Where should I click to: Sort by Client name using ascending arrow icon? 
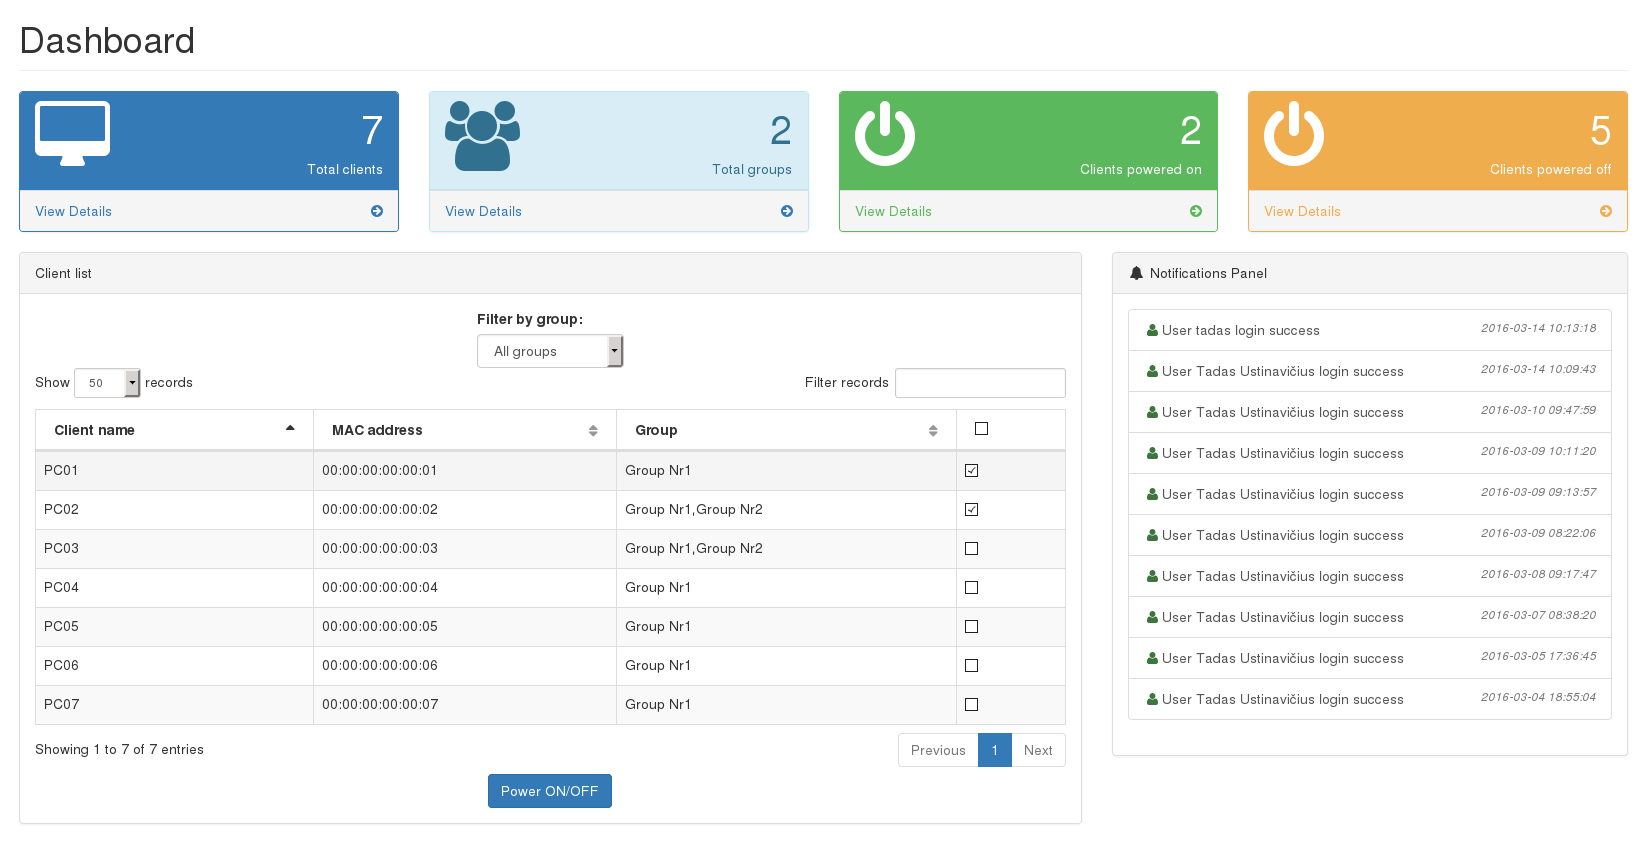(290, 428)
